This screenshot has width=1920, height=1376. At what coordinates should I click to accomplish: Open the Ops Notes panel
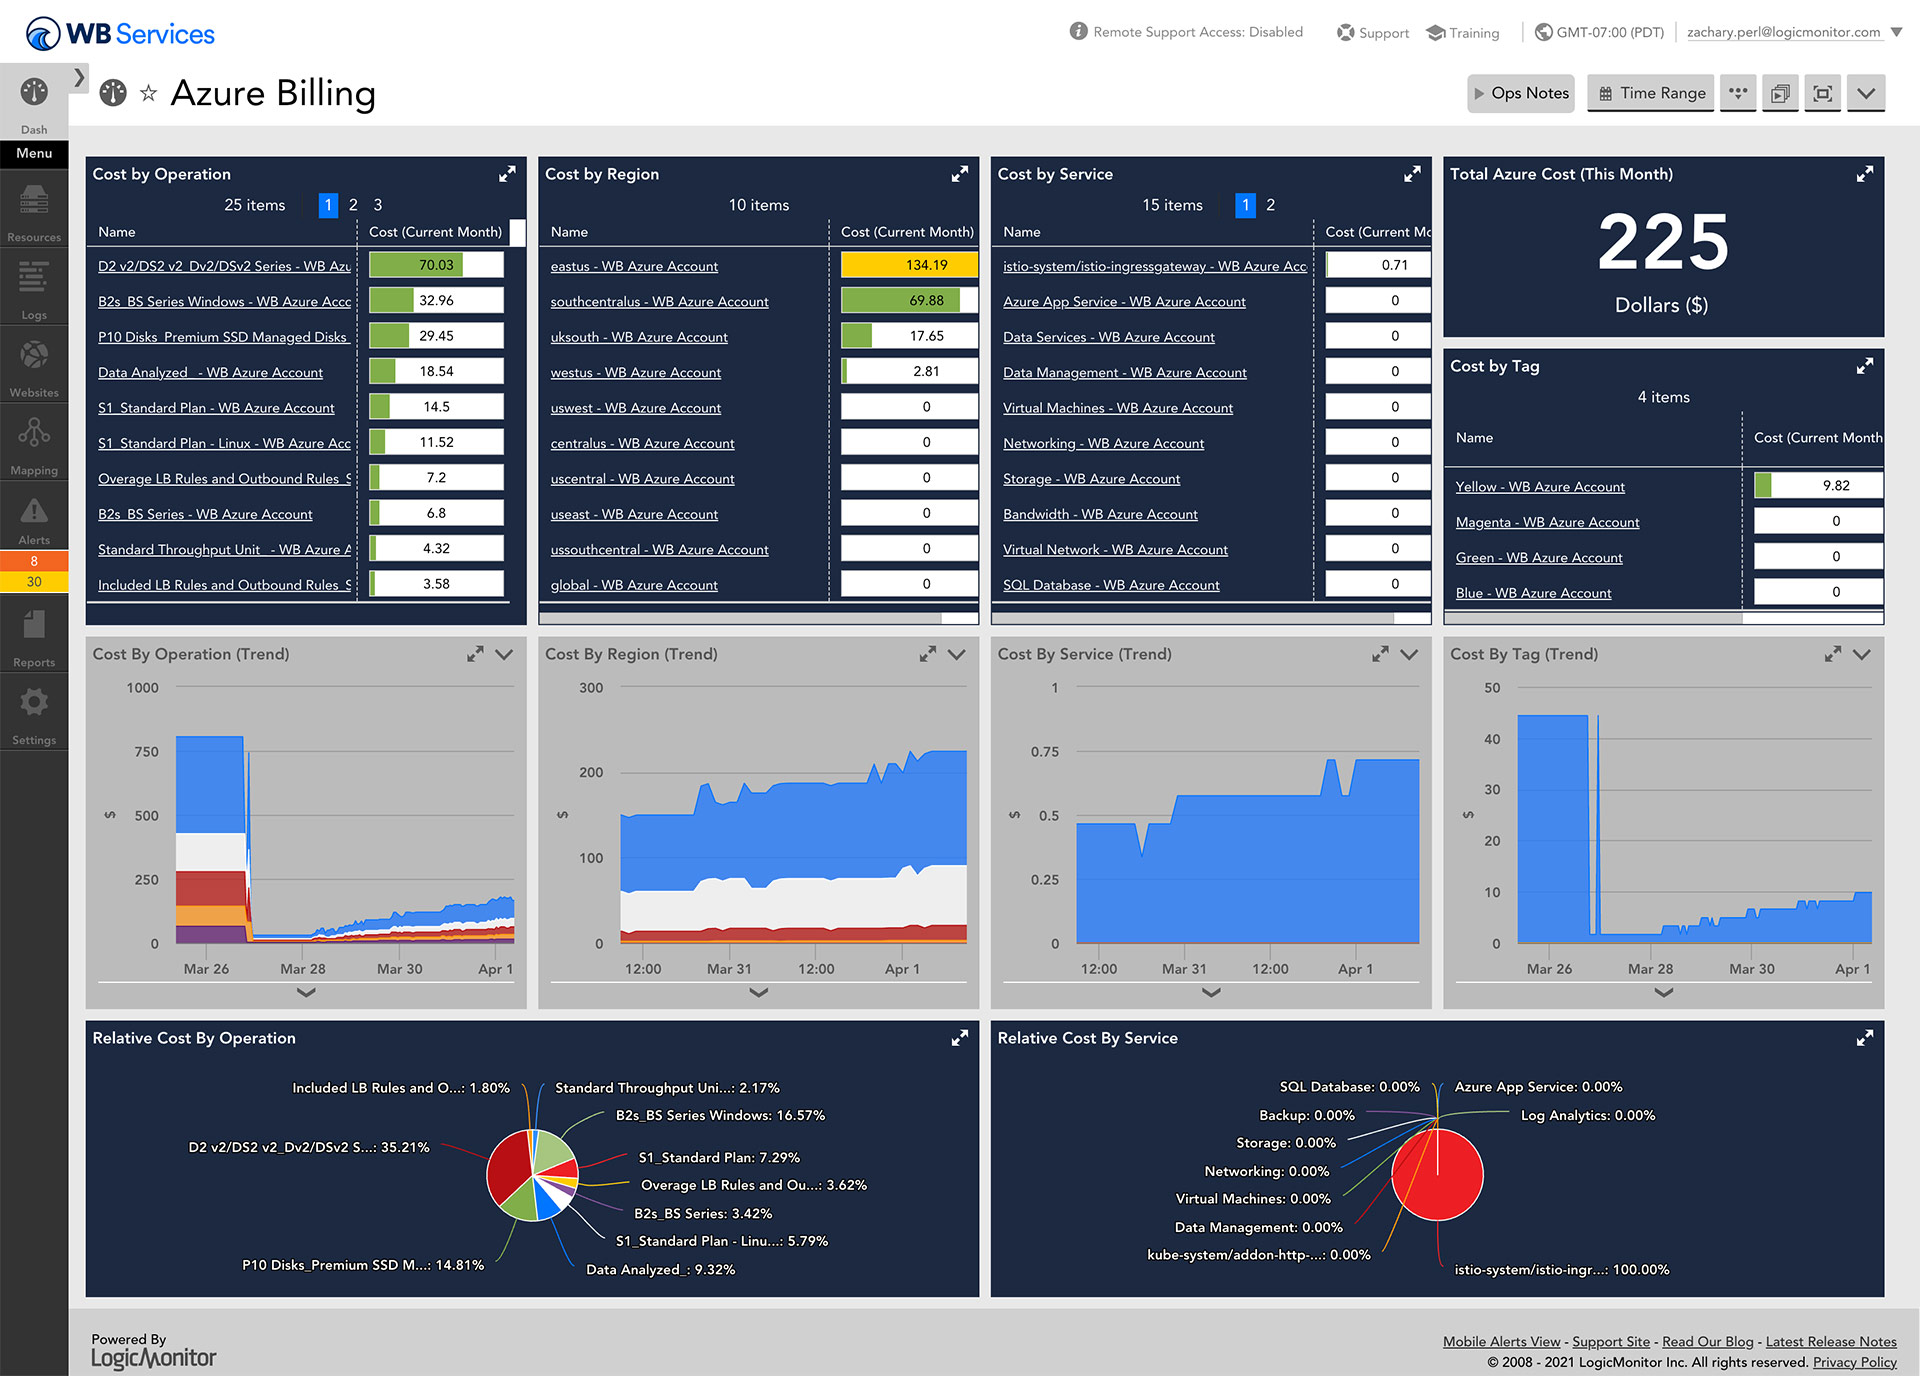click(x=1521, y=93)
